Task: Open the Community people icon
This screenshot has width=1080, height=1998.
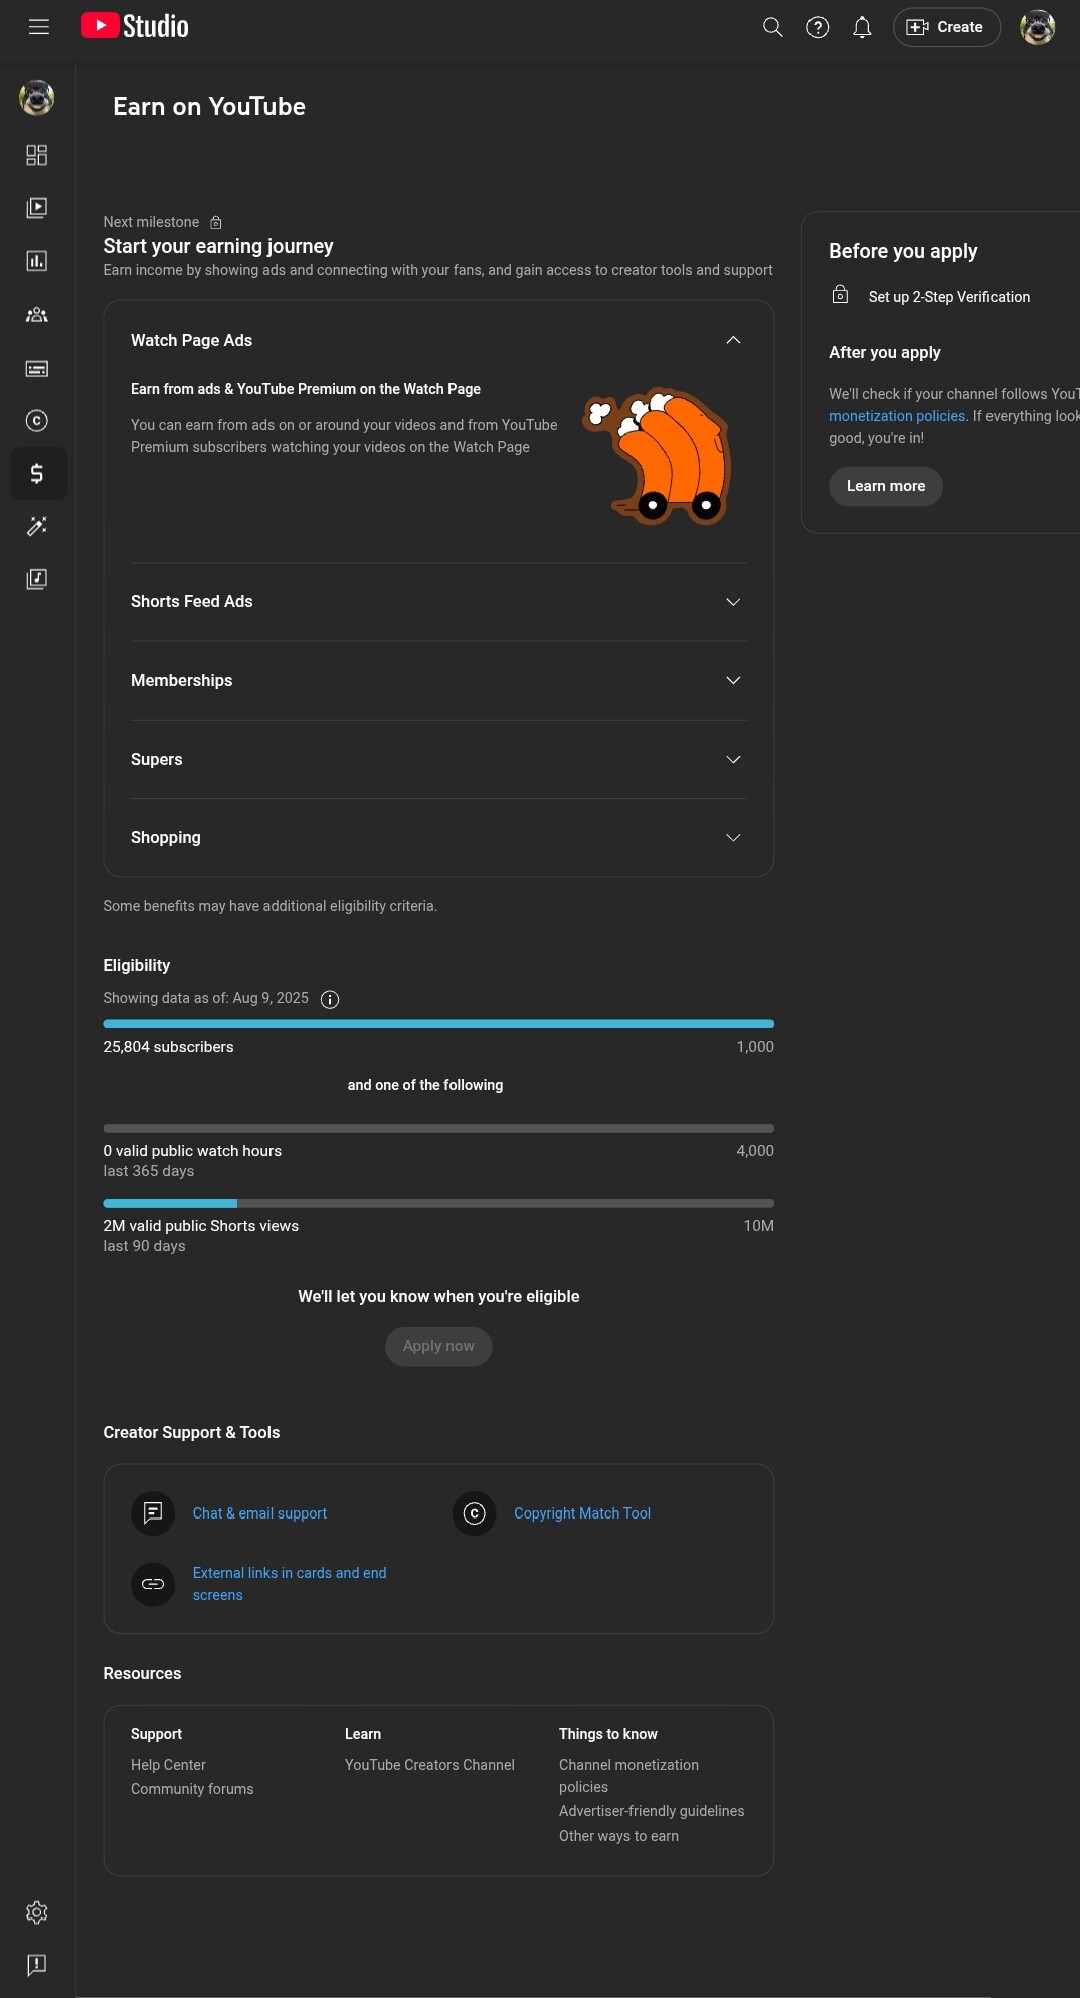Action: [x=37, y=315]
